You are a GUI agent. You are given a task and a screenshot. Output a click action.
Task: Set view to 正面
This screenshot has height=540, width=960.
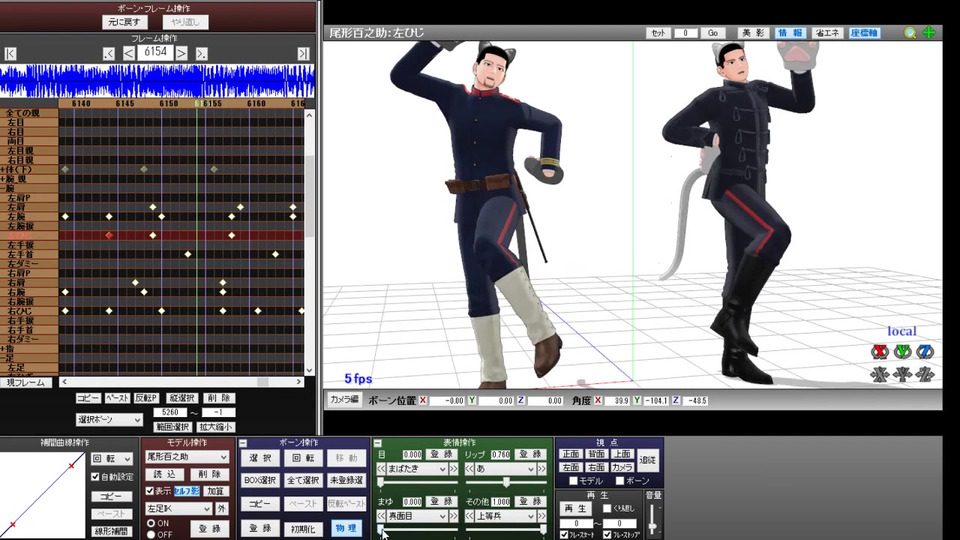(x=571, y=454)
